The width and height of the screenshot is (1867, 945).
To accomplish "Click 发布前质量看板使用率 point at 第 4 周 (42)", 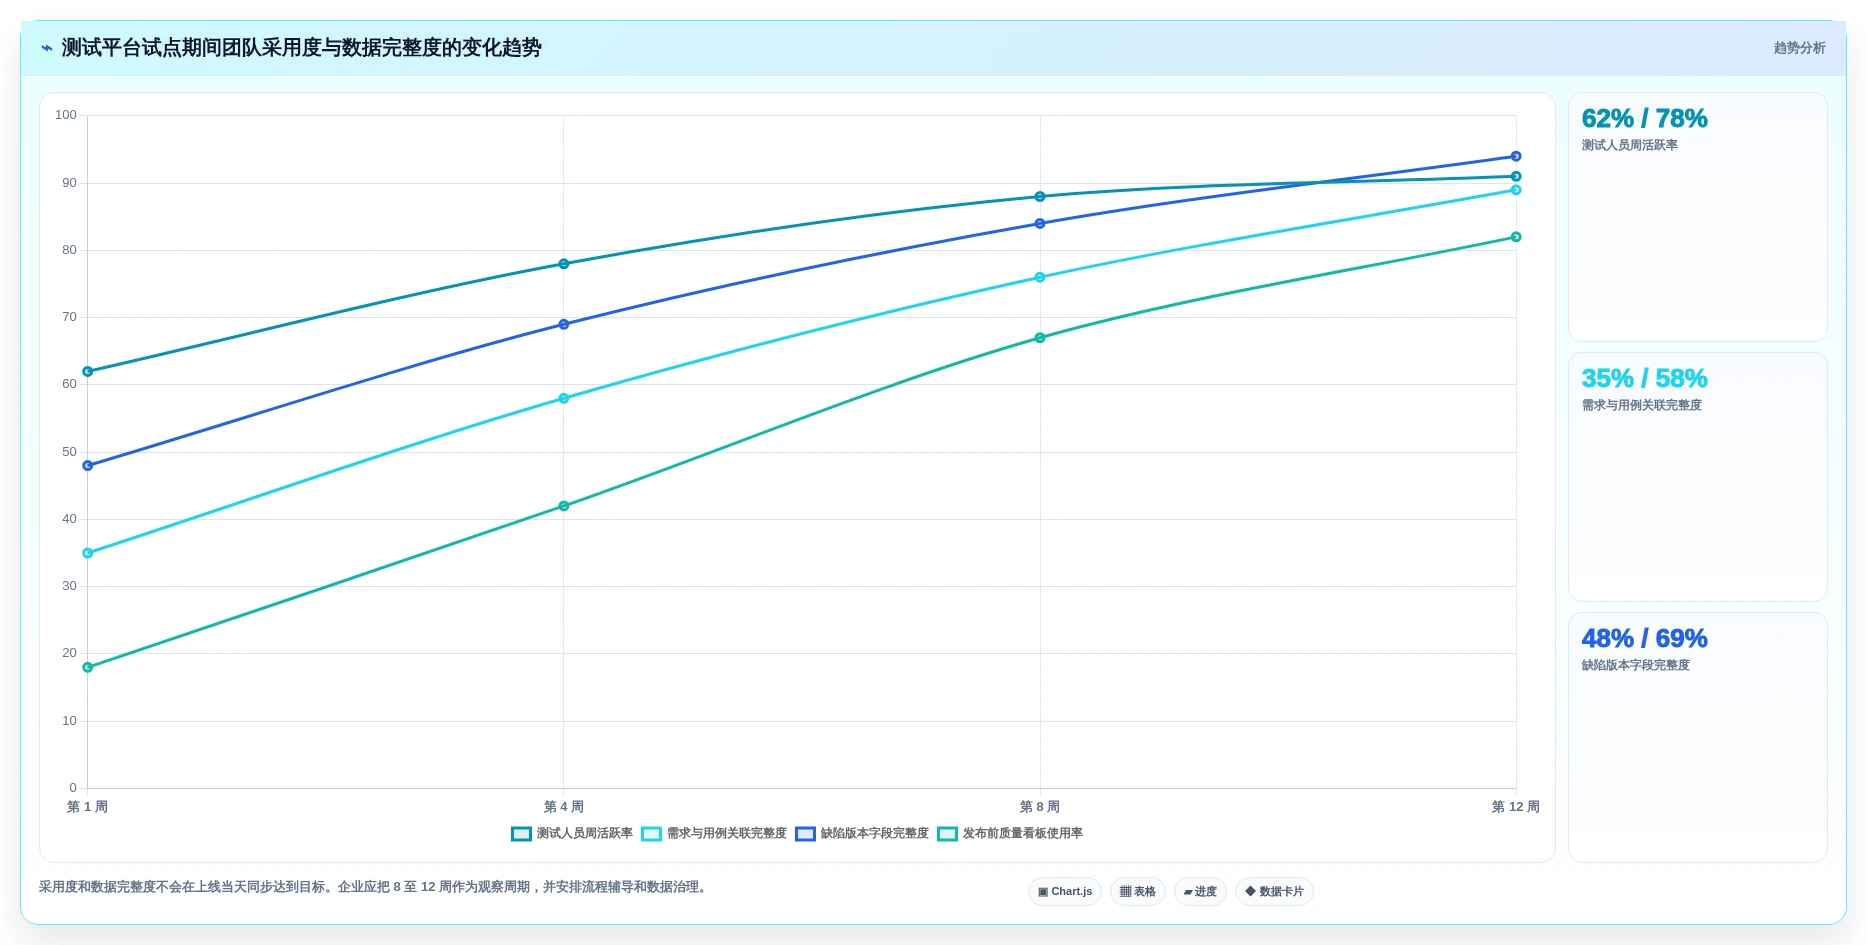I will 564,506.
